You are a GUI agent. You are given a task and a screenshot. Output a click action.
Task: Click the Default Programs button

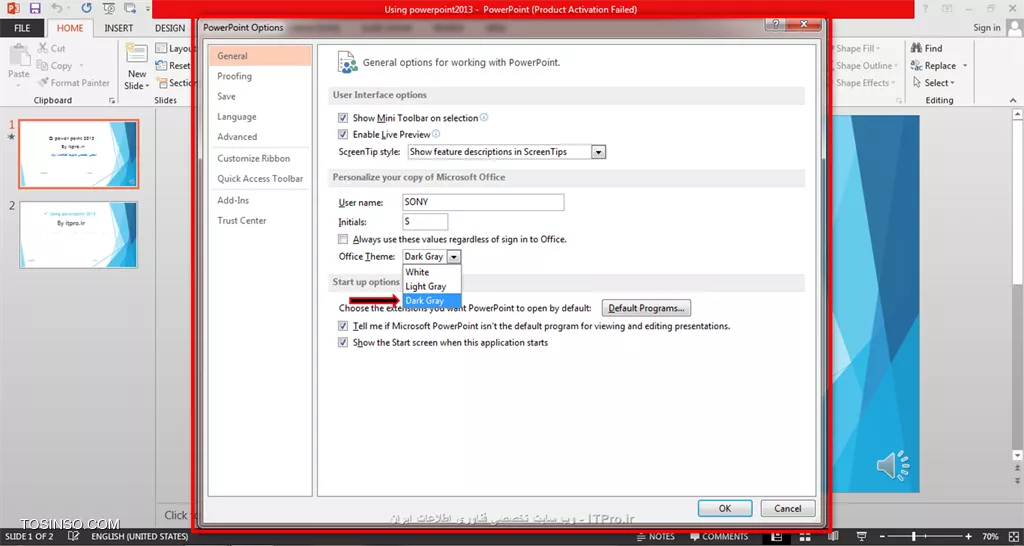646,308
